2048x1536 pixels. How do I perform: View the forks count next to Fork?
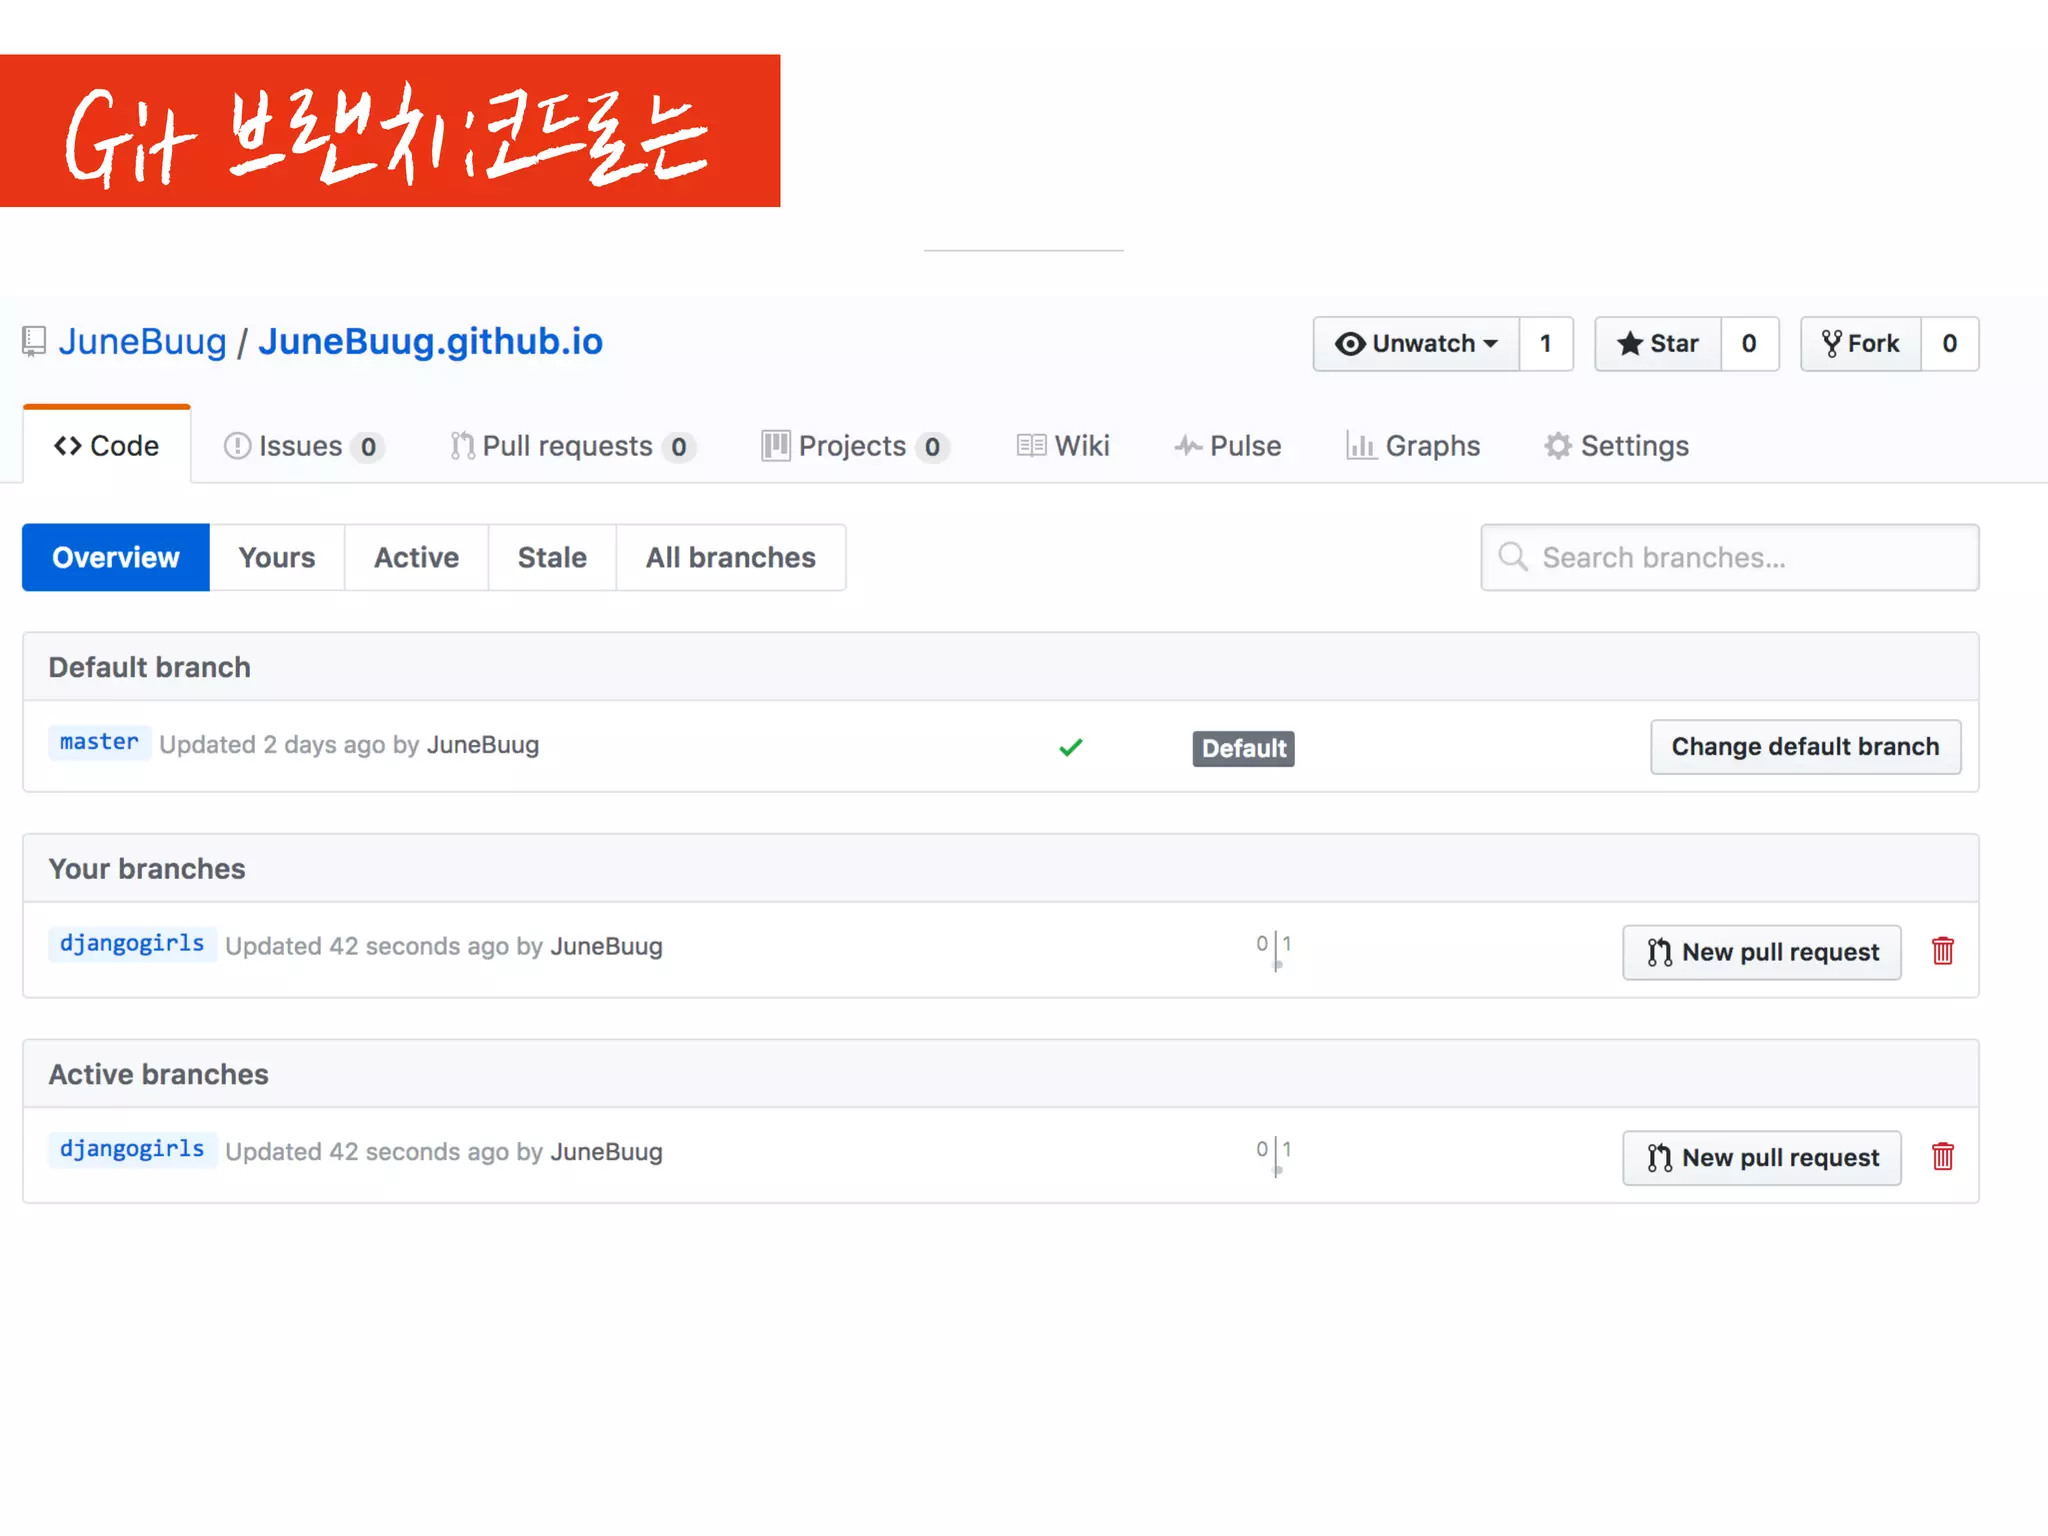1950,344
